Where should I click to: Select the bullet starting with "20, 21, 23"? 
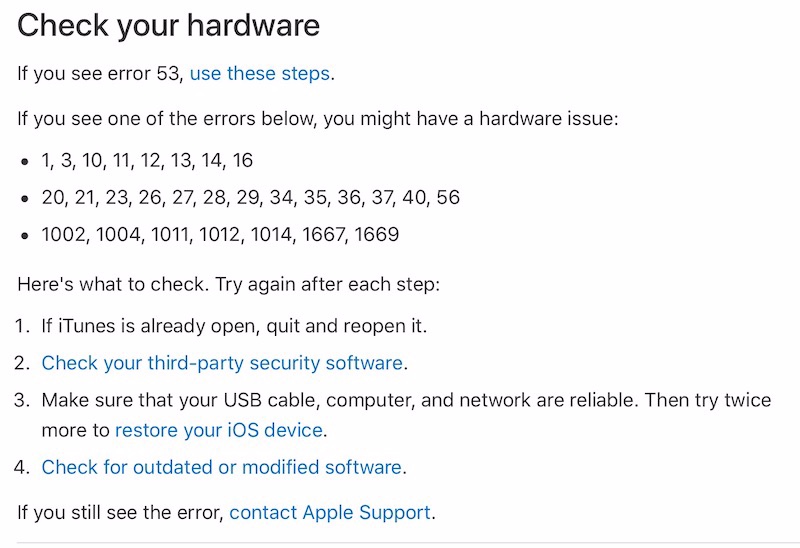tap(250, 197)
